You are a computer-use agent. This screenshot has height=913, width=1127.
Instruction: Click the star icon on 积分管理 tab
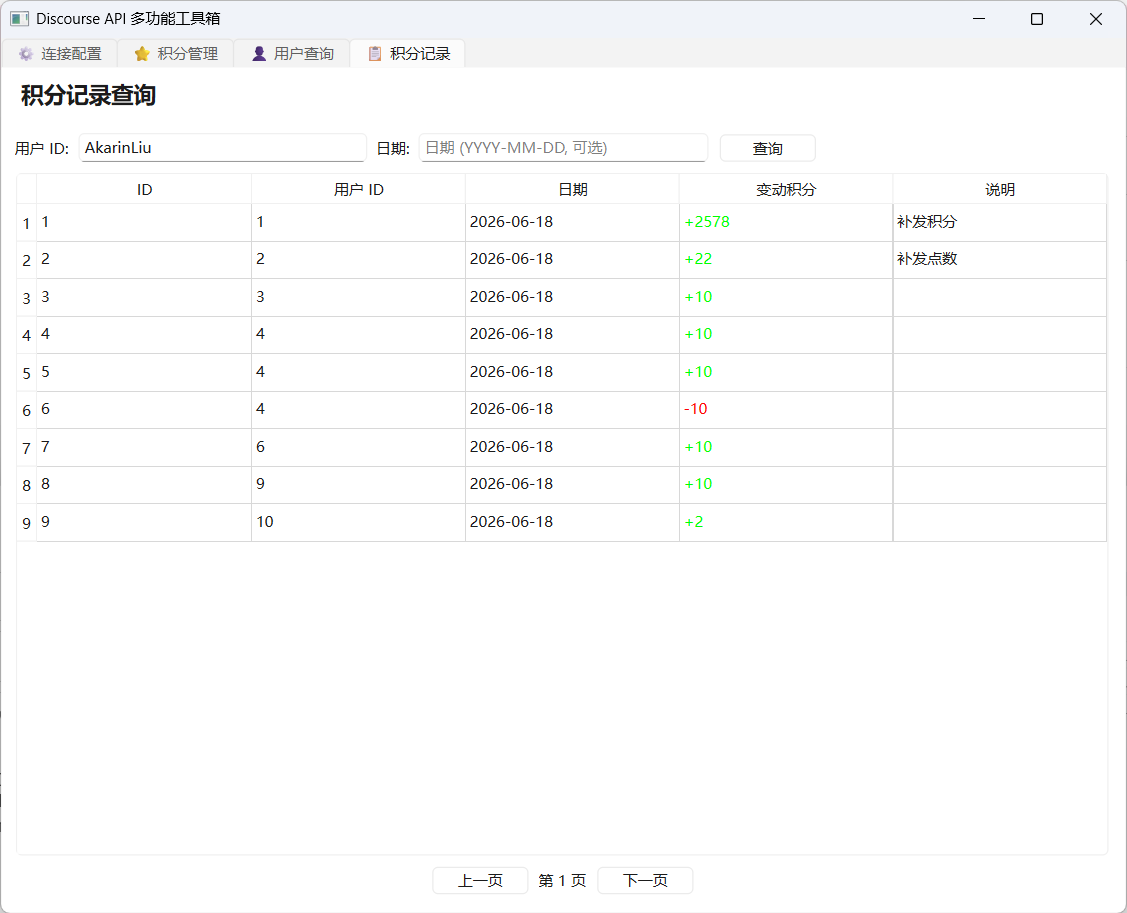coord(142,54)
